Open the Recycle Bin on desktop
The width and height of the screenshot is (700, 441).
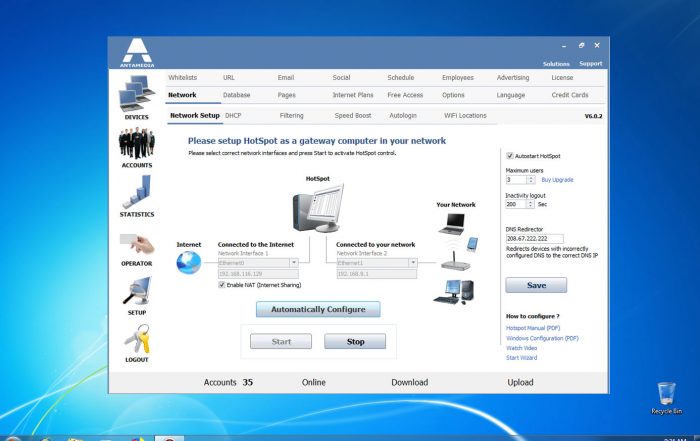tap(666, 398)
